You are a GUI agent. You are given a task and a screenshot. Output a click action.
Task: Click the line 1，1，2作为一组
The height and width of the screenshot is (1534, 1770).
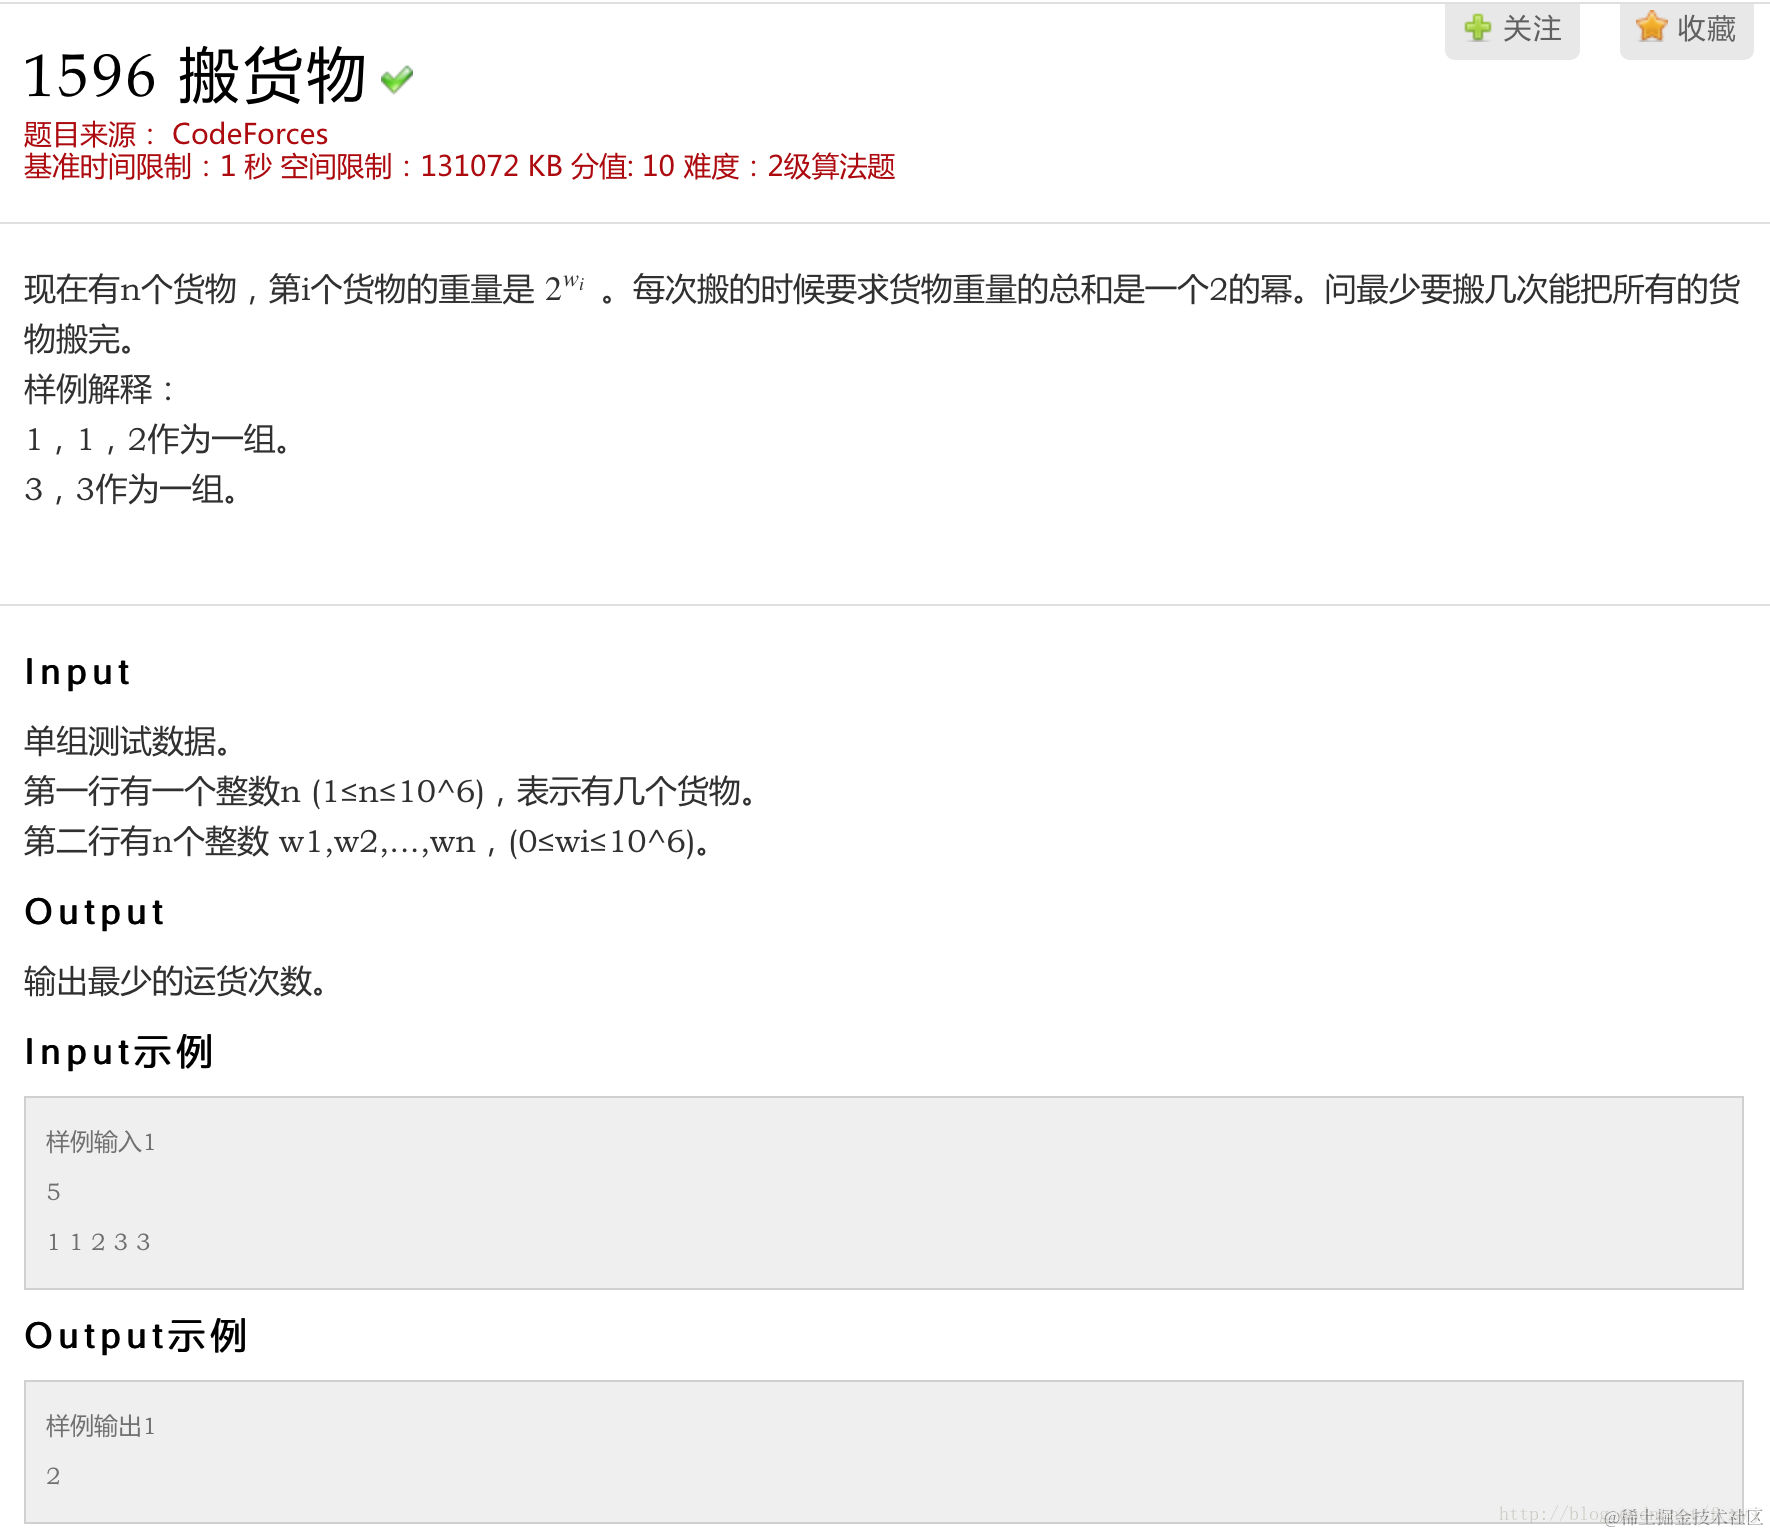pyautogui.click(x=158, y=439)
